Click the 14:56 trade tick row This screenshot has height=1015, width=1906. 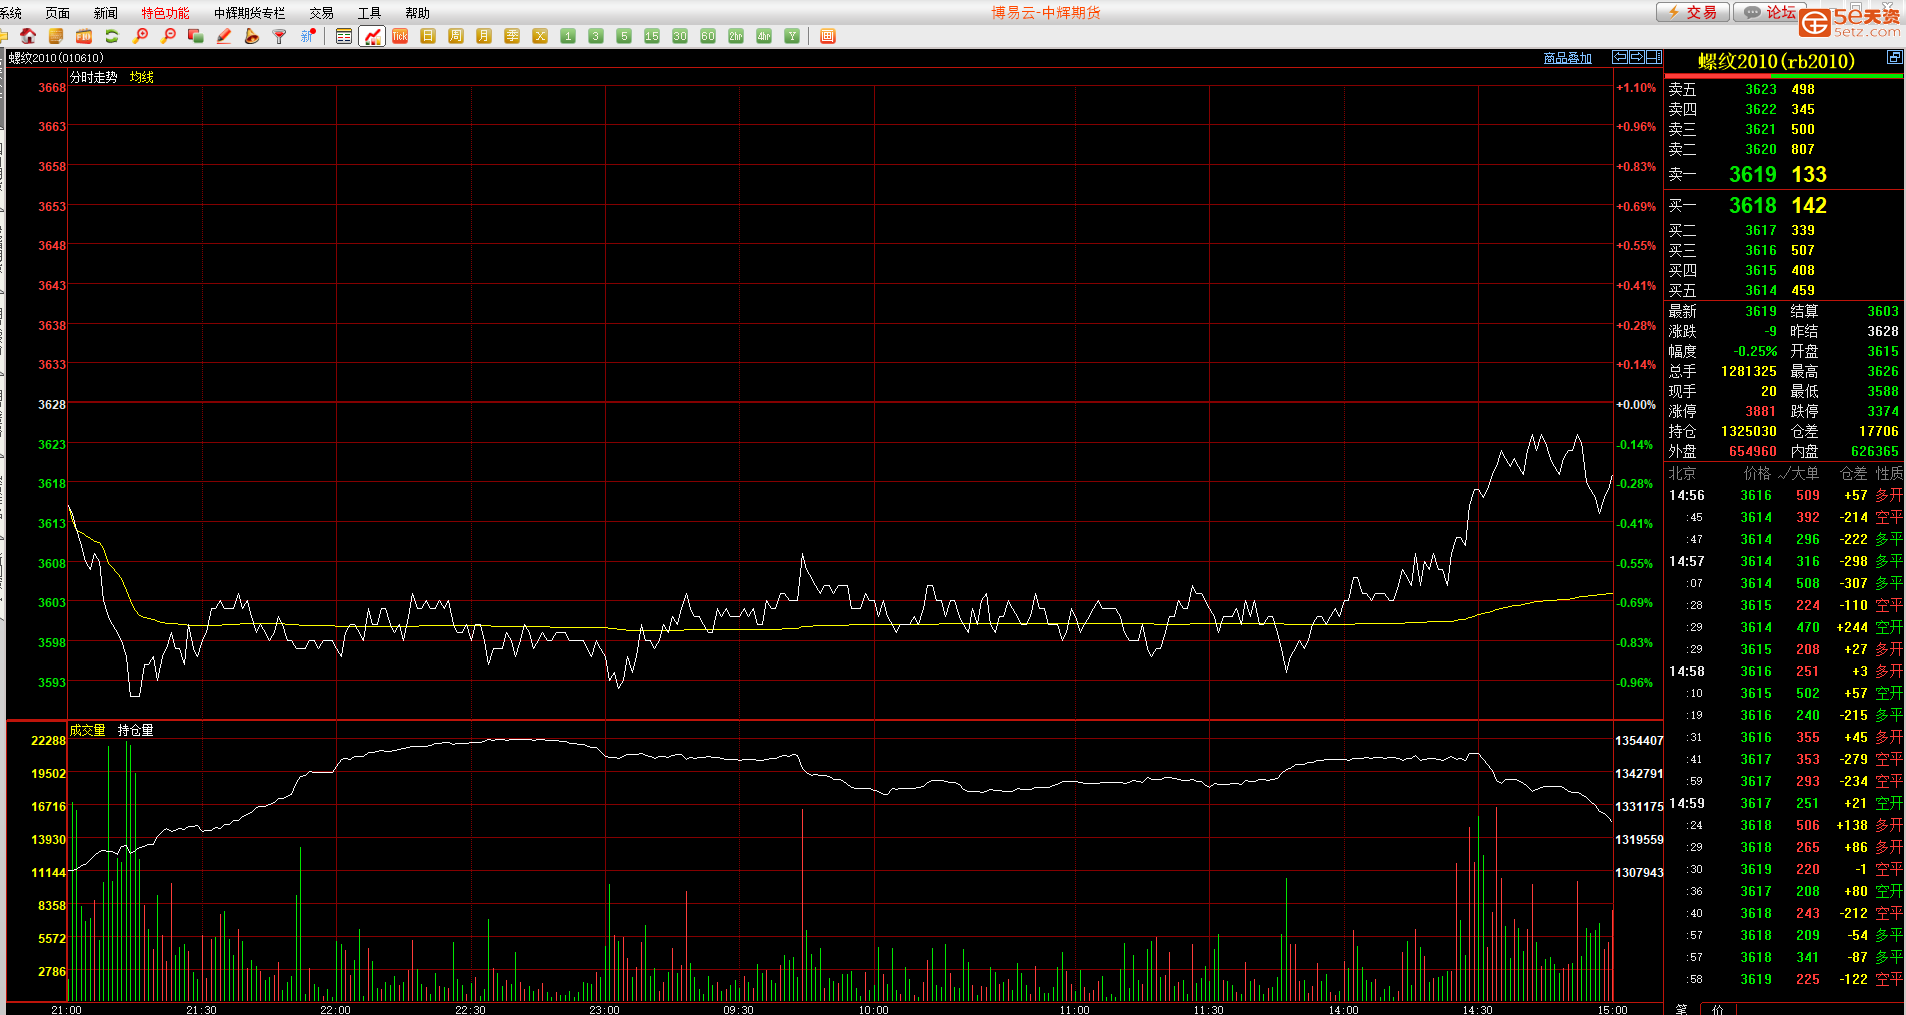[x=1785, y=495]
